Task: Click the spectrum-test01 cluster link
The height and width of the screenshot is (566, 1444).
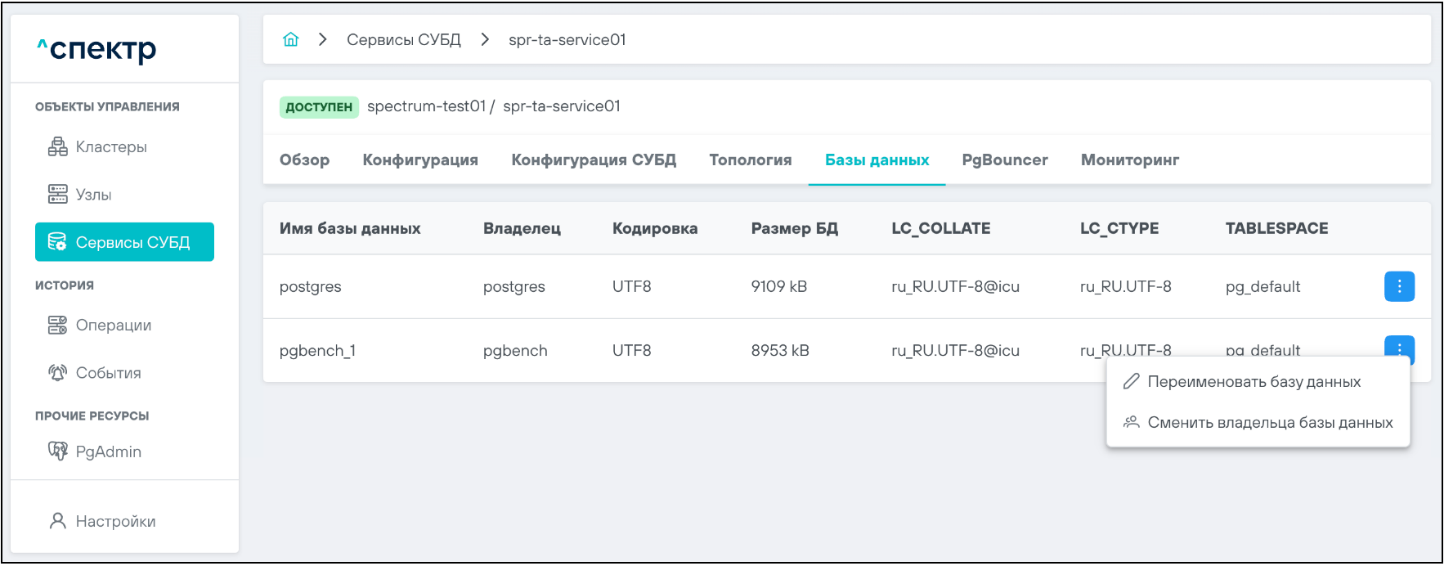Action: pos(426,106)
